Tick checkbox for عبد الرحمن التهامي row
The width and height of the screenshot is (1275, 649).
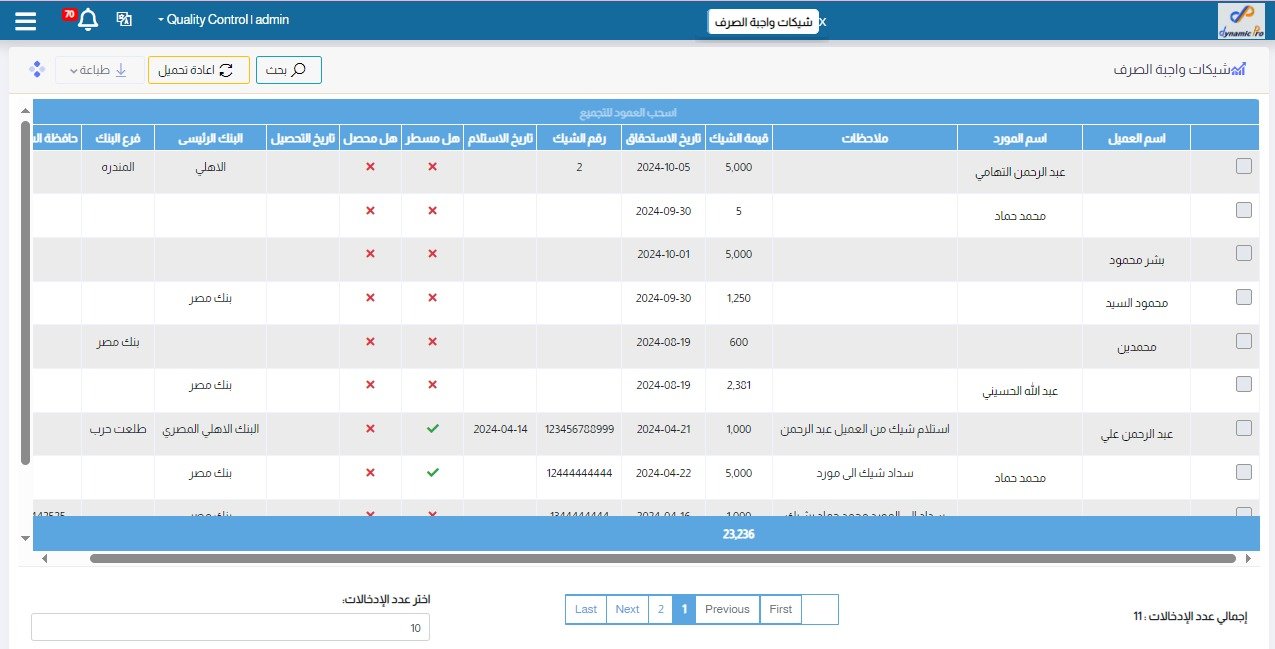(x=1243, y=167)
